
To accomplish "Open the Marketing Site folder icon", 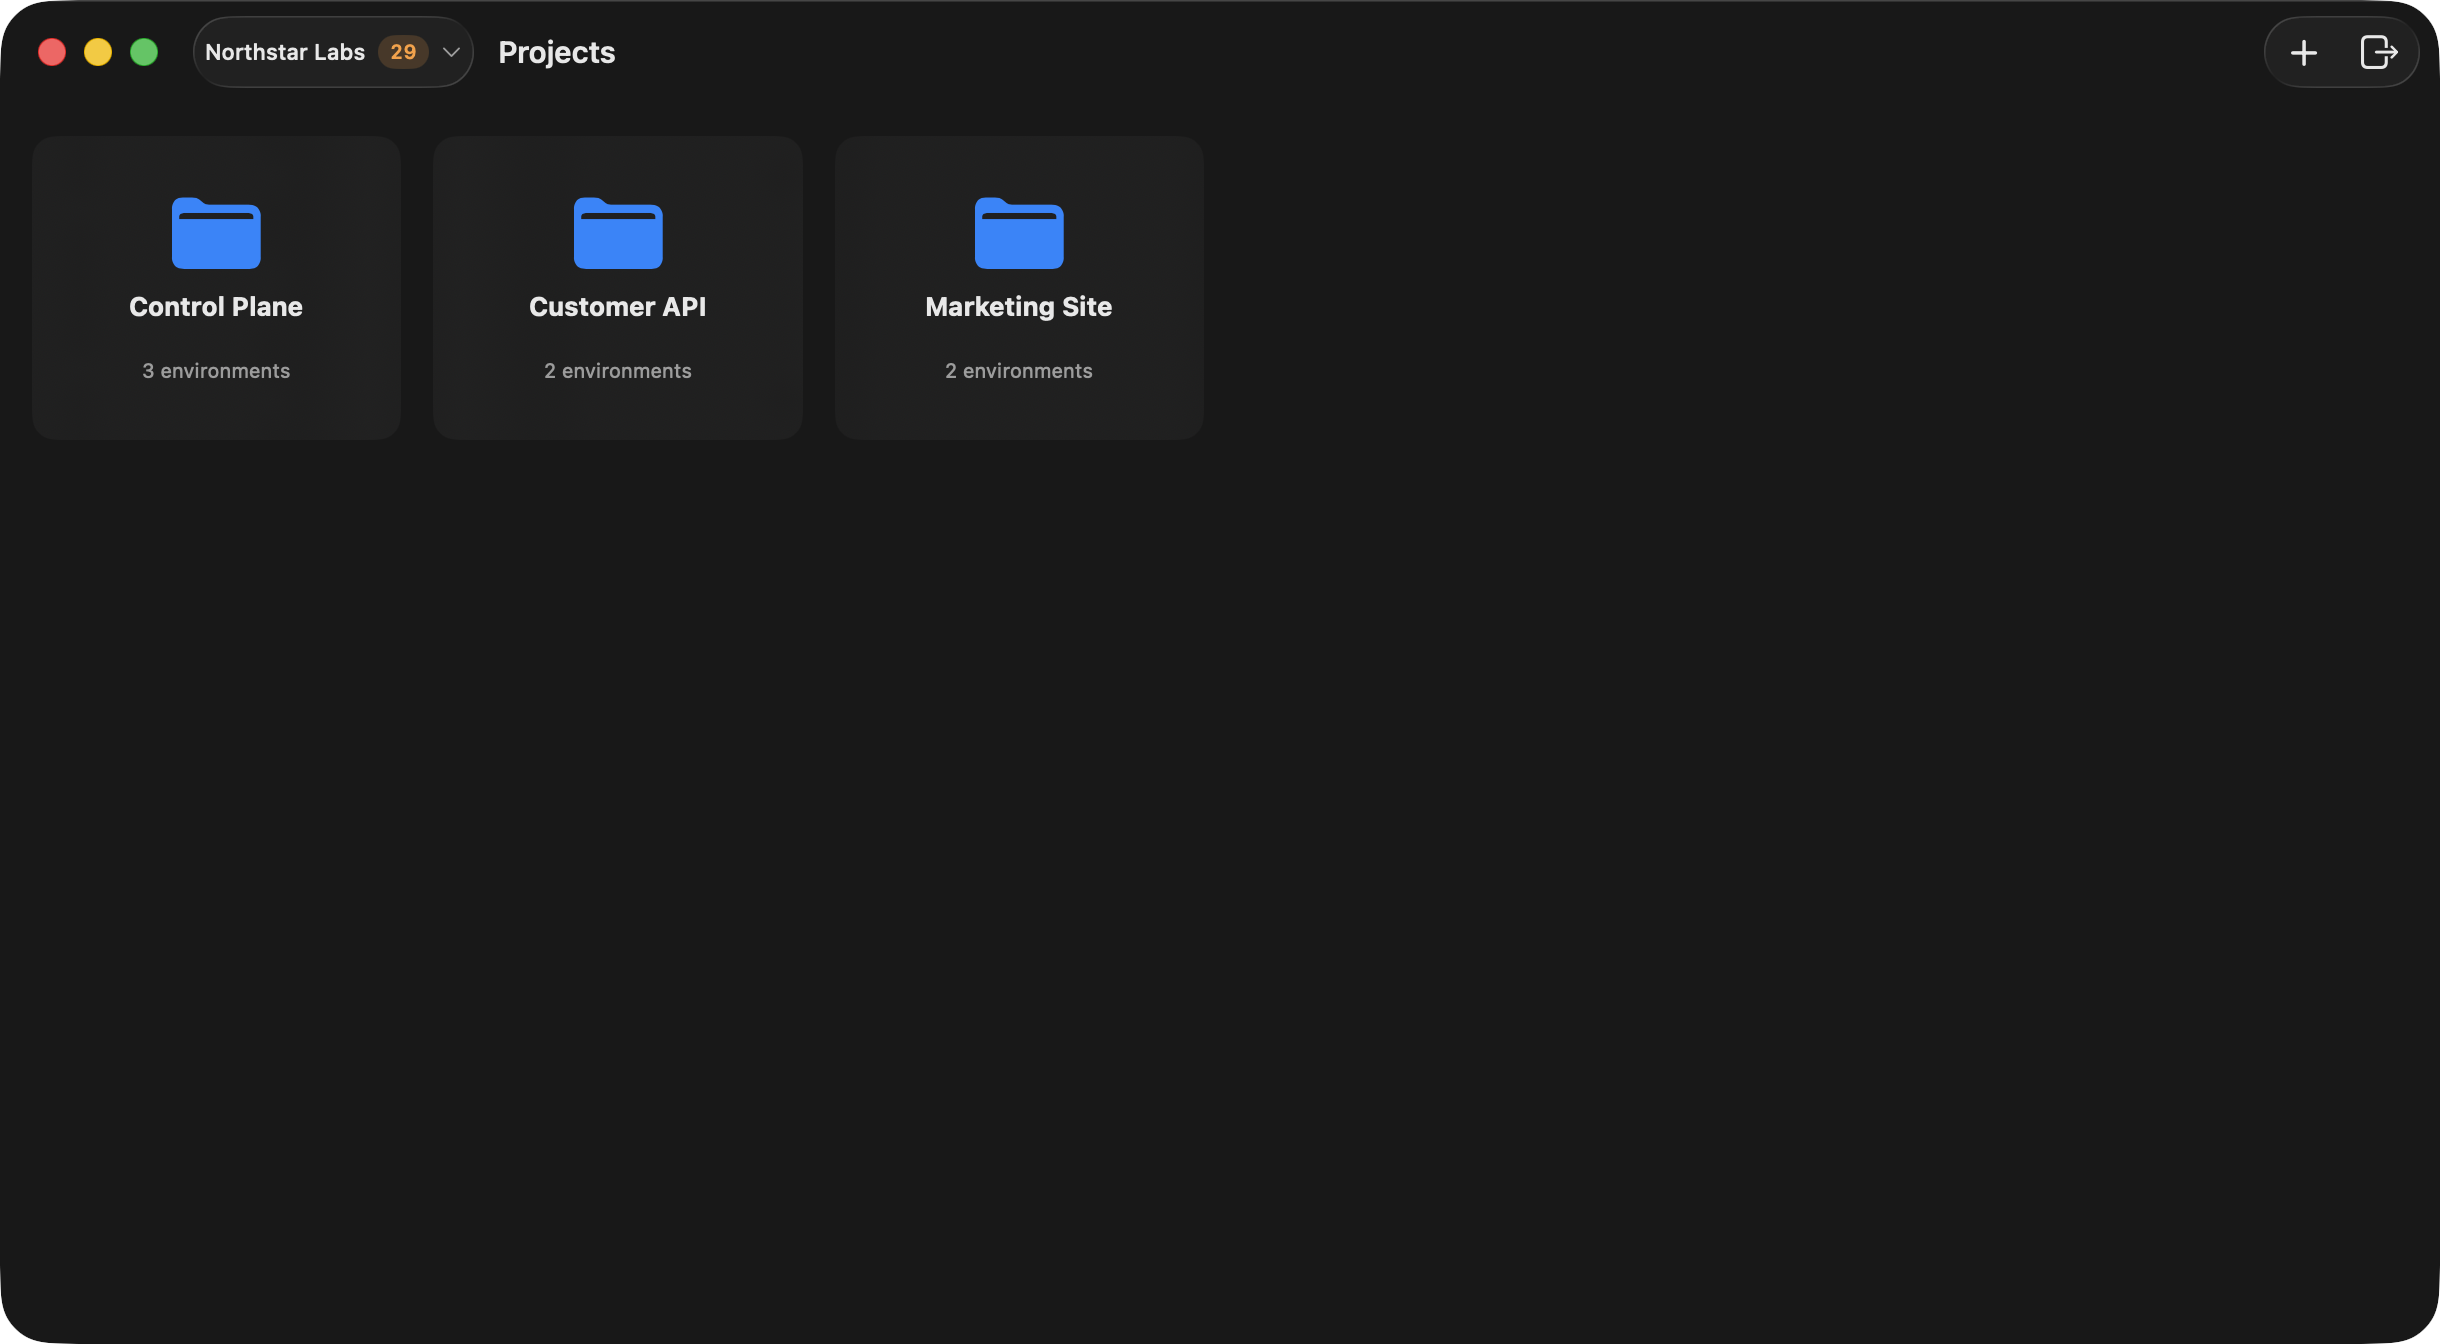I will pyautogui.click(x=1017, y=234).
